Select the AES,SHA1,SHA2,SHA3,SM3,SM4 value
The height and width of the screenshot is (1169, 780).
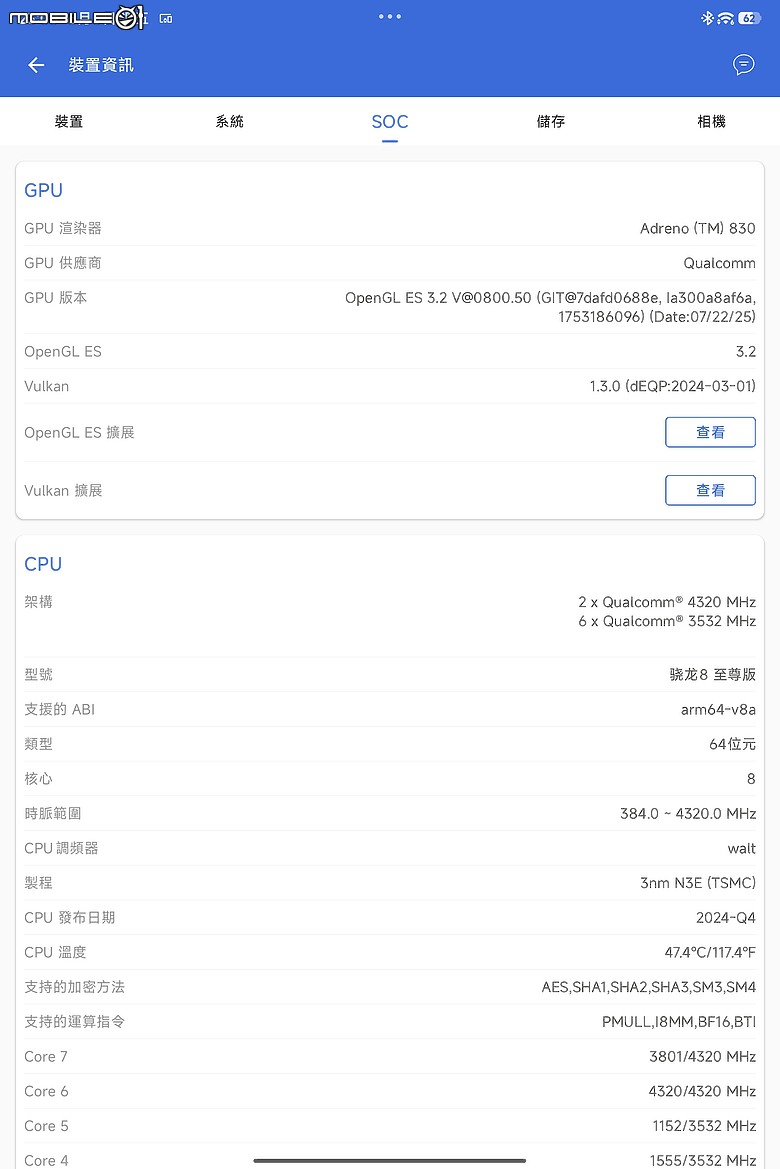tap(649, 987)
